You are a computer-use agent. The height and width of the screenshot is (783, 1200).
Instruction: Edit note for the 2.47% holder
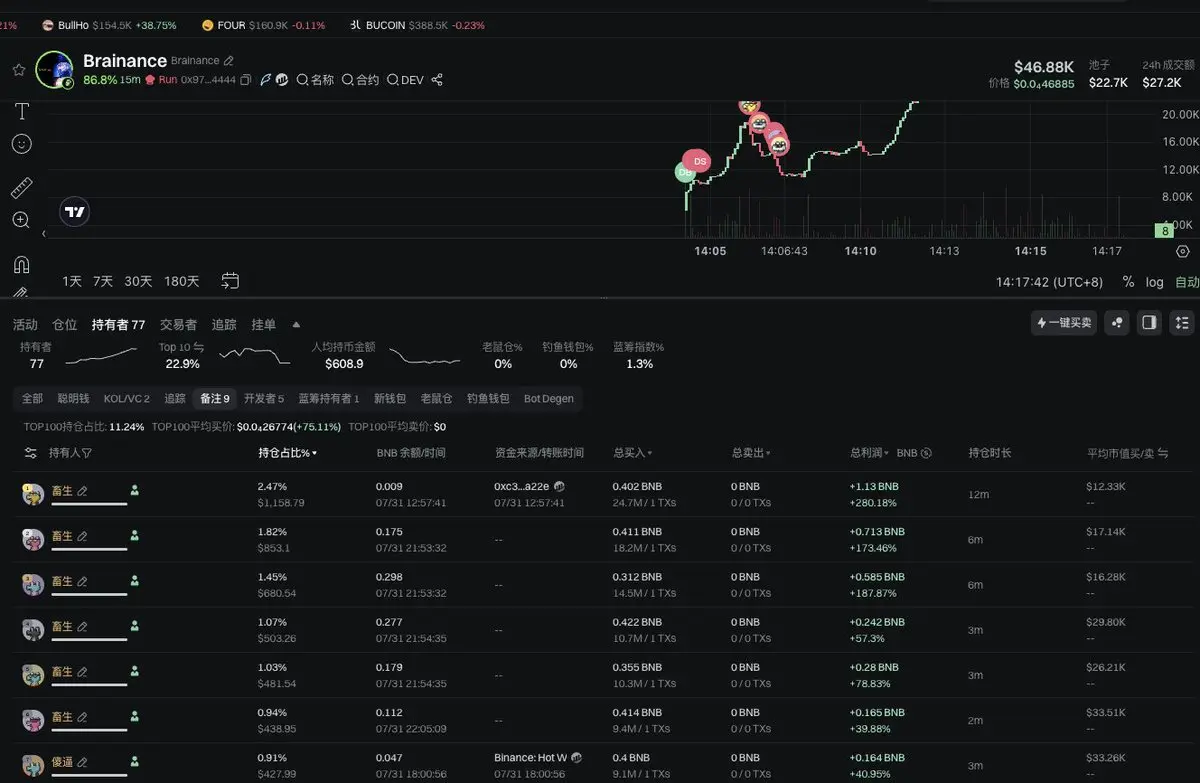coord(82,490)
